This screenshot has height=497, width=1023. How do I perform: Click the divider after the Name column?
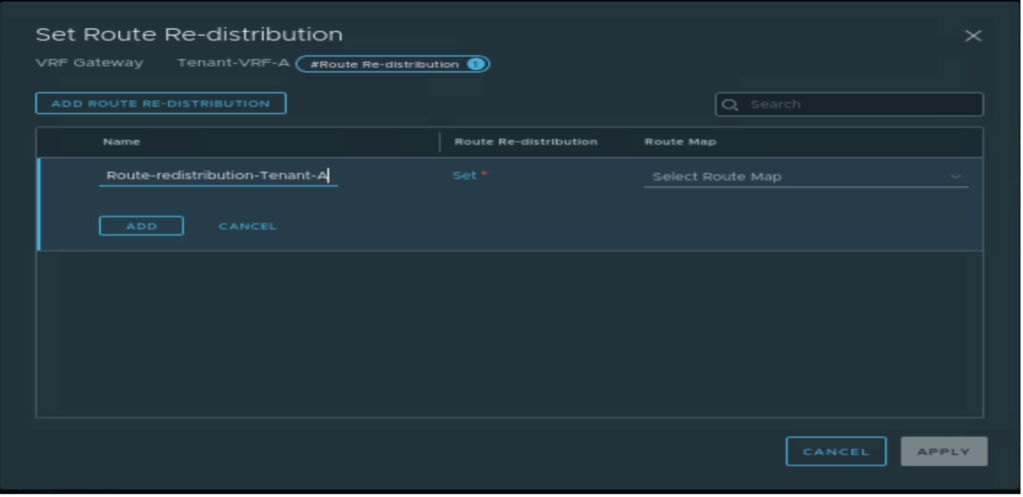pyautogui.click(x=440, y=142)
